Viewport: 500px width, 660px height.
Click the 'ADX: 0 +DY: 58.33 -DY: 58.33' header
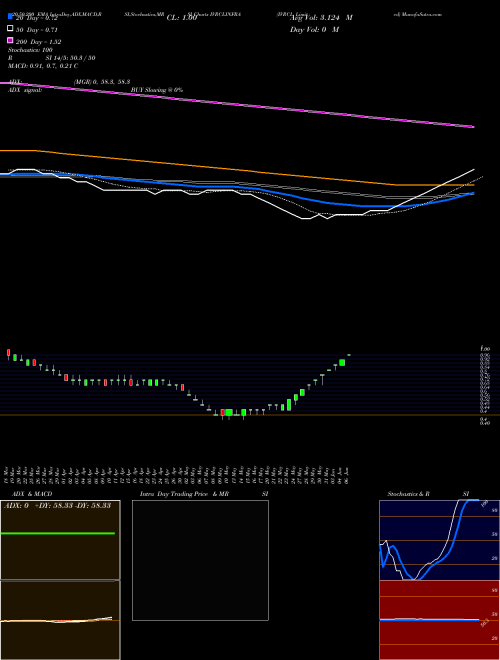(x=57, y=506)
